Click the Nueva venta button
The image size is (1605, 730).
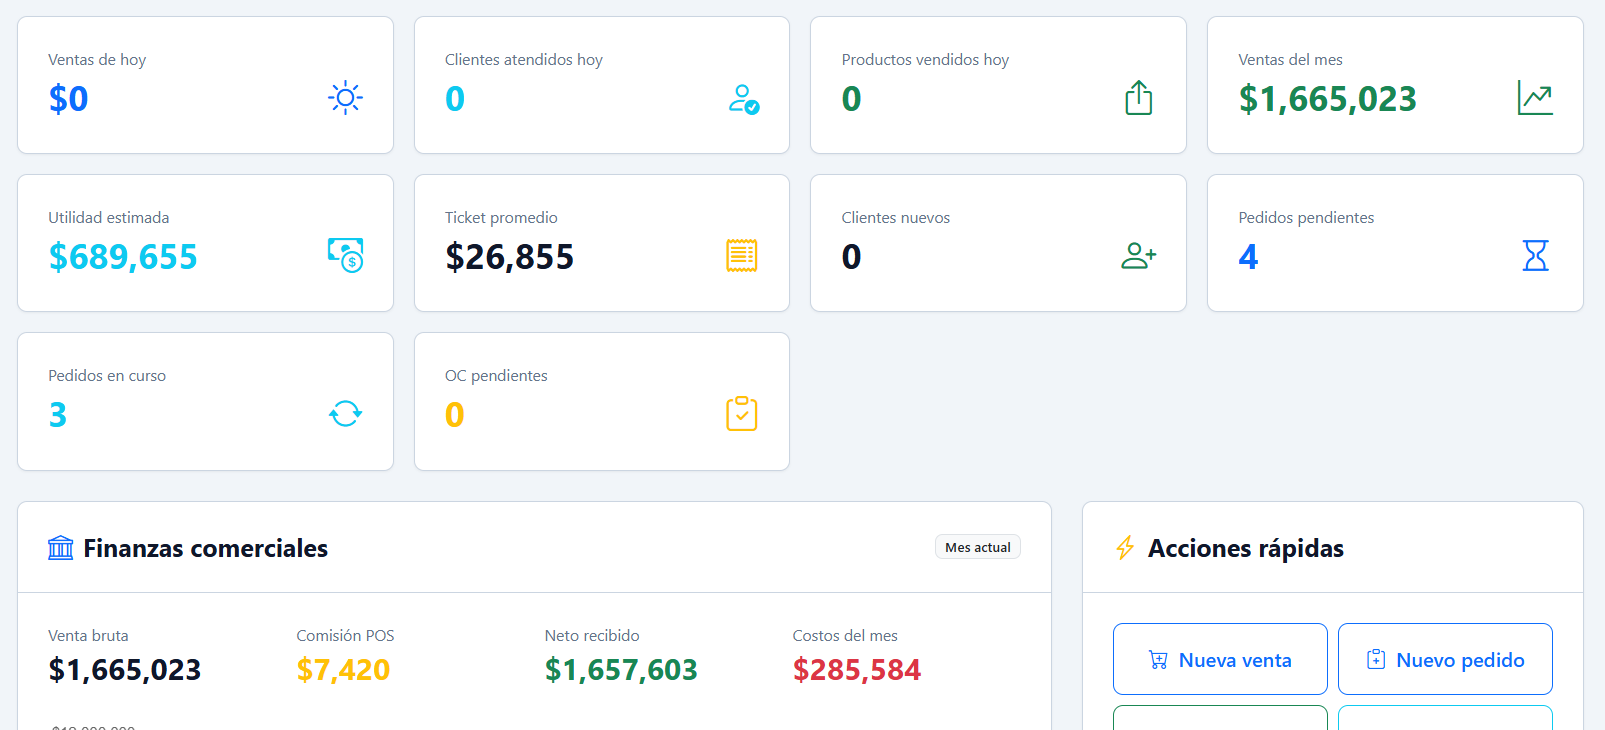1220,659
